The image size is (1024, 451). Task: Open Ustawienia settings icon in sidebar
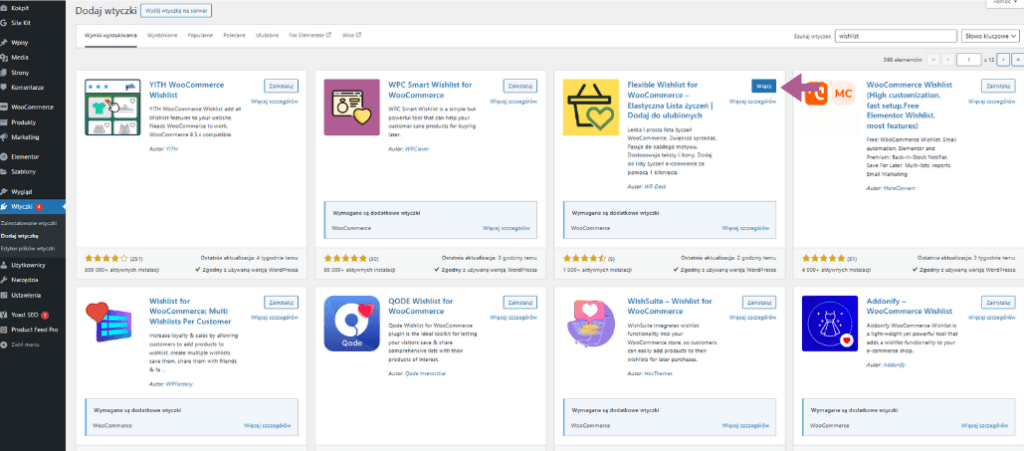5,295
